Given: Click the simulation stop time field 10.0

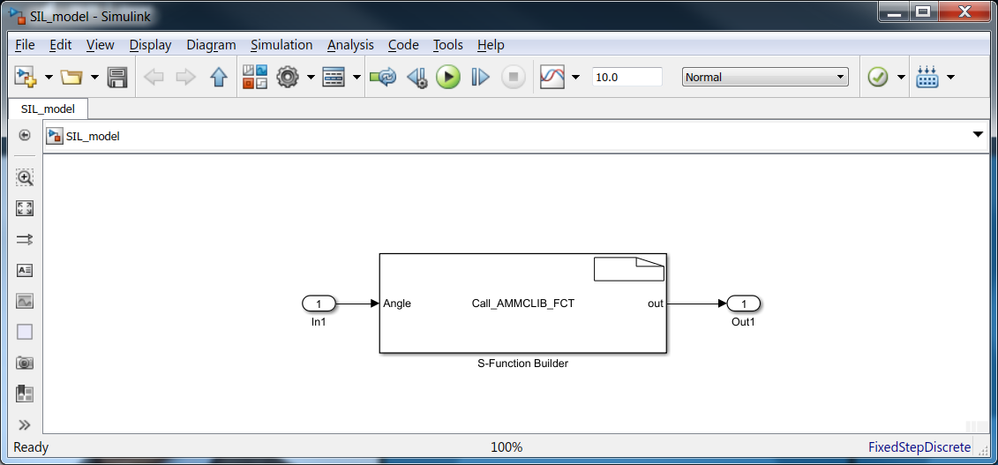Looking at the screenshot, I should pyautogui.click(x=627, y=77).
